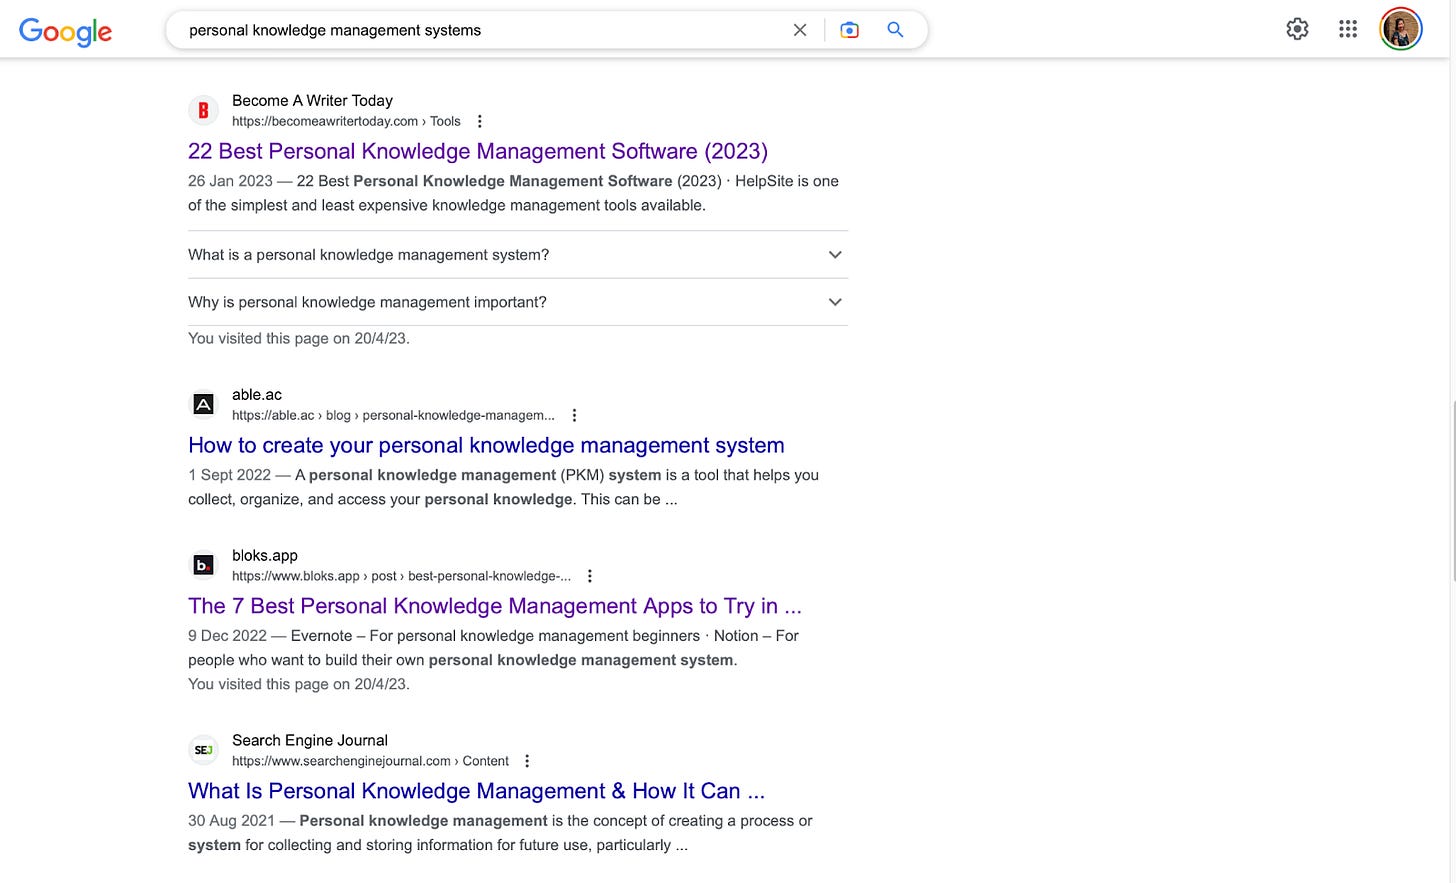Click the "bloks.app" site name
The width and height of the screenshot is (1456, 883).
click(x=265, y=555)
